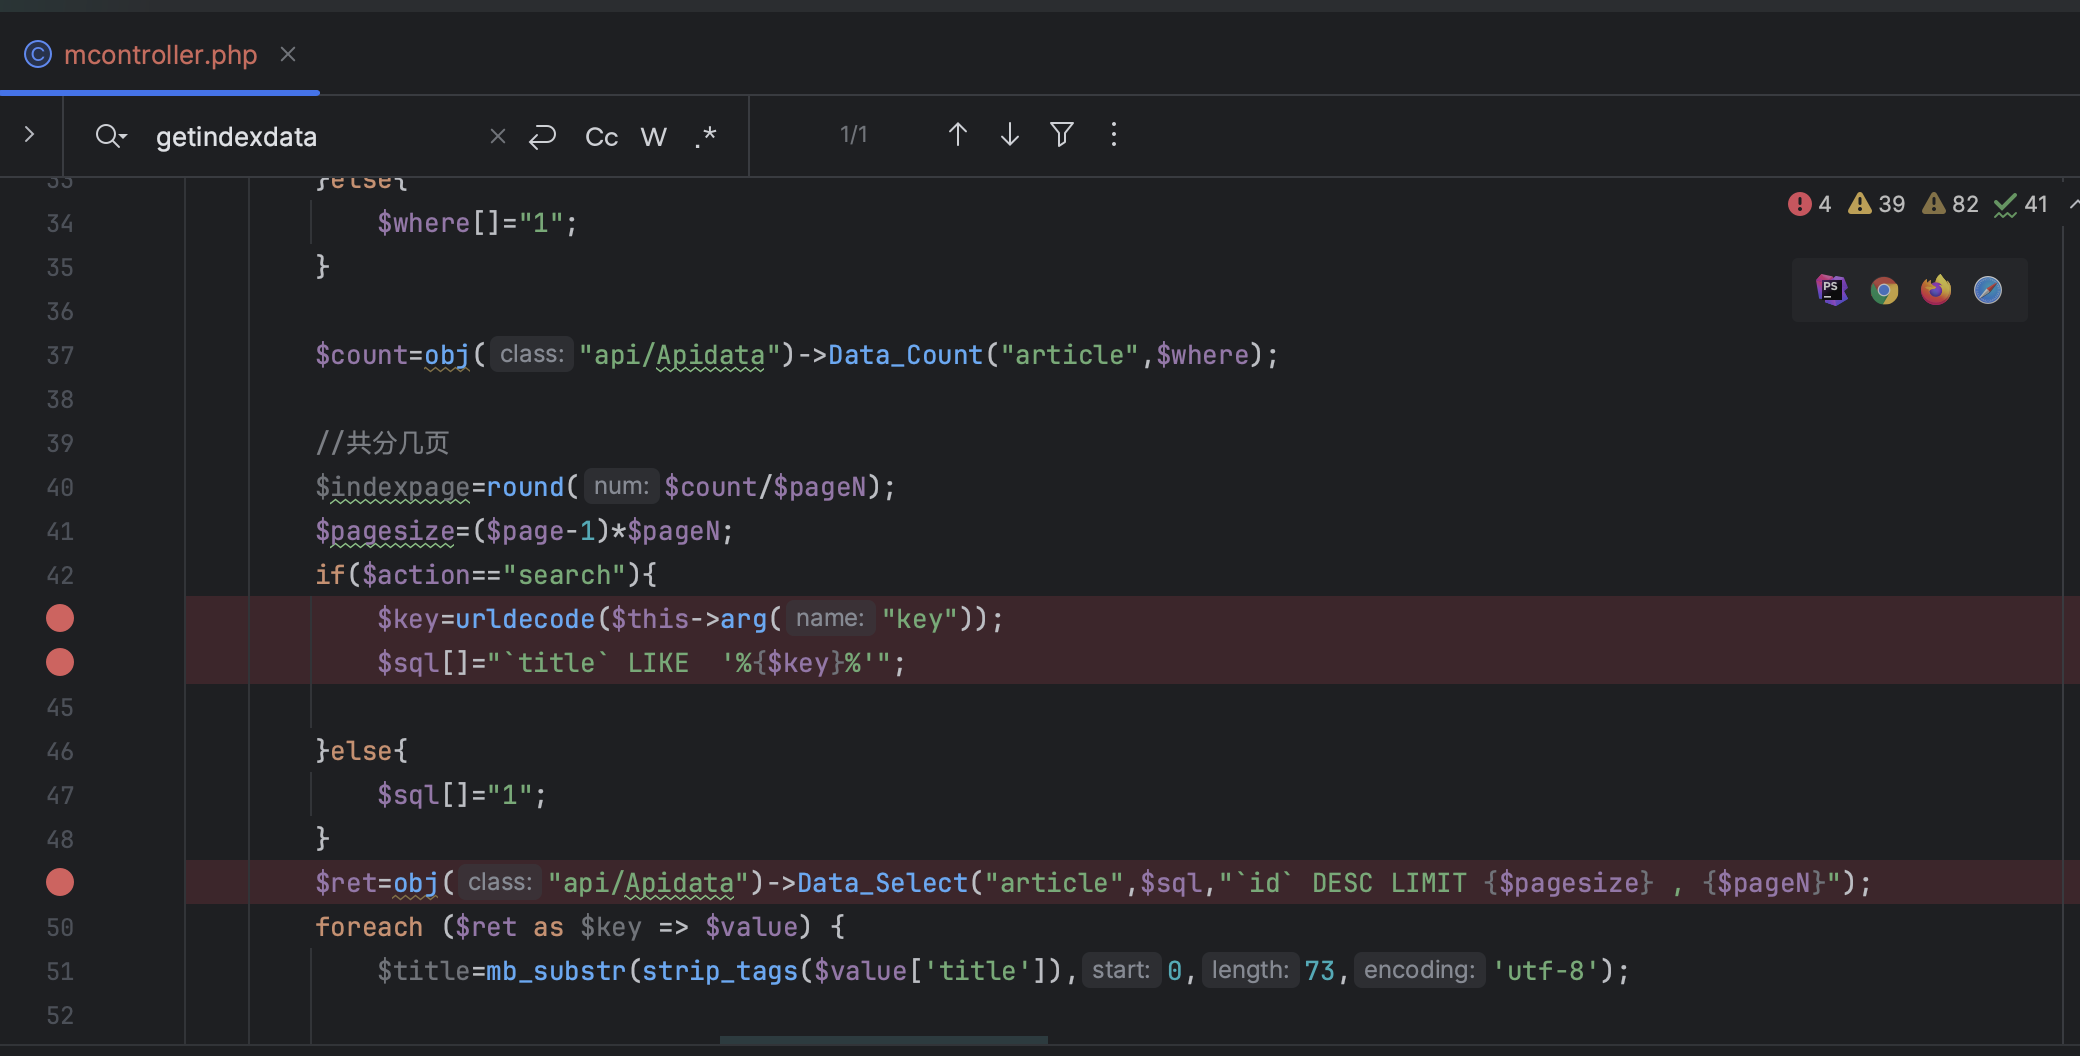Click line number 47 in gutter

[60, 795]
